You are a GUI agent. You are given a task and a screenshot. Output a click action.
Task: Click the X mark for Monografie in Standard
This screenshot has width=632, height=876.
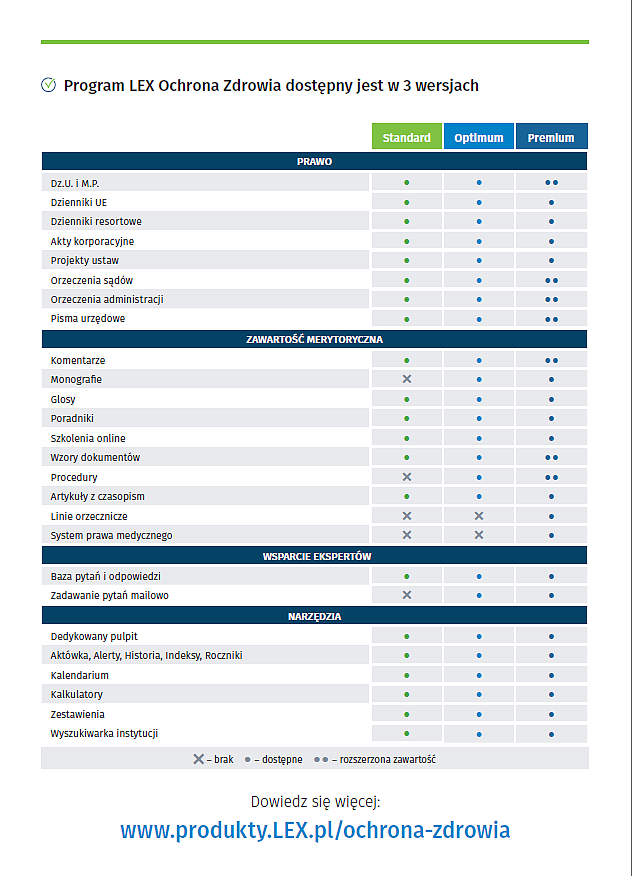[407, 379]
